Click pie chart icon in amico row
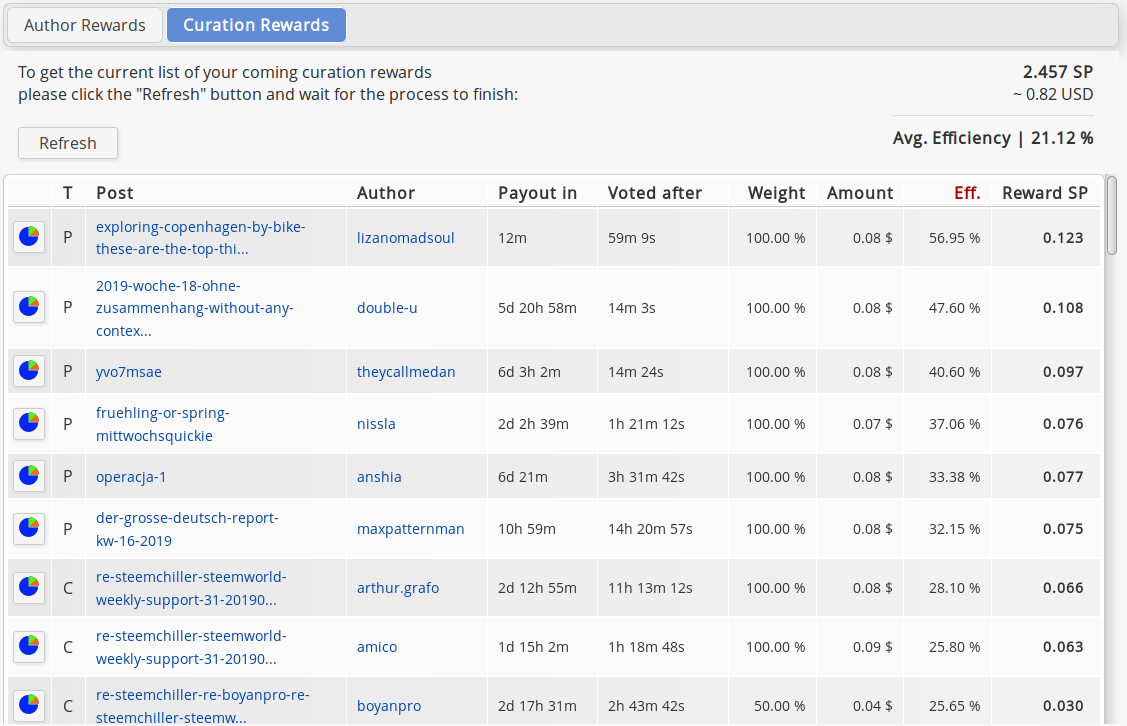1127x726 pixels. coord(29,647)
